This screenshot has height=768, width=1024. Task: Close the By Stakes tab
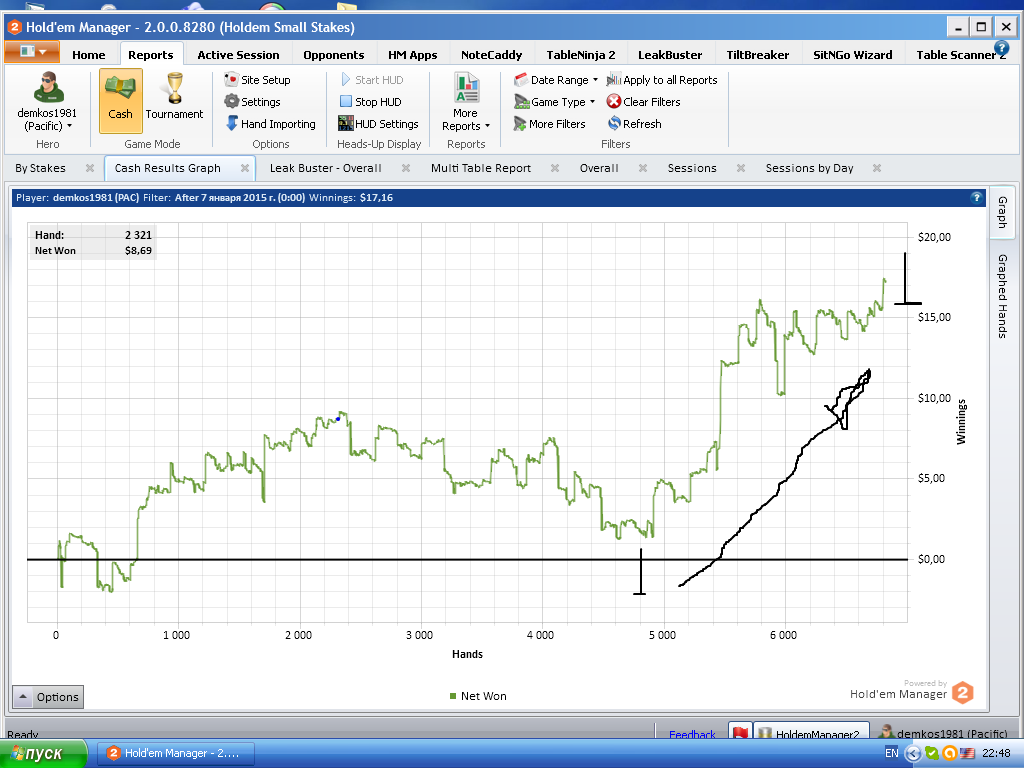point(90,168)
